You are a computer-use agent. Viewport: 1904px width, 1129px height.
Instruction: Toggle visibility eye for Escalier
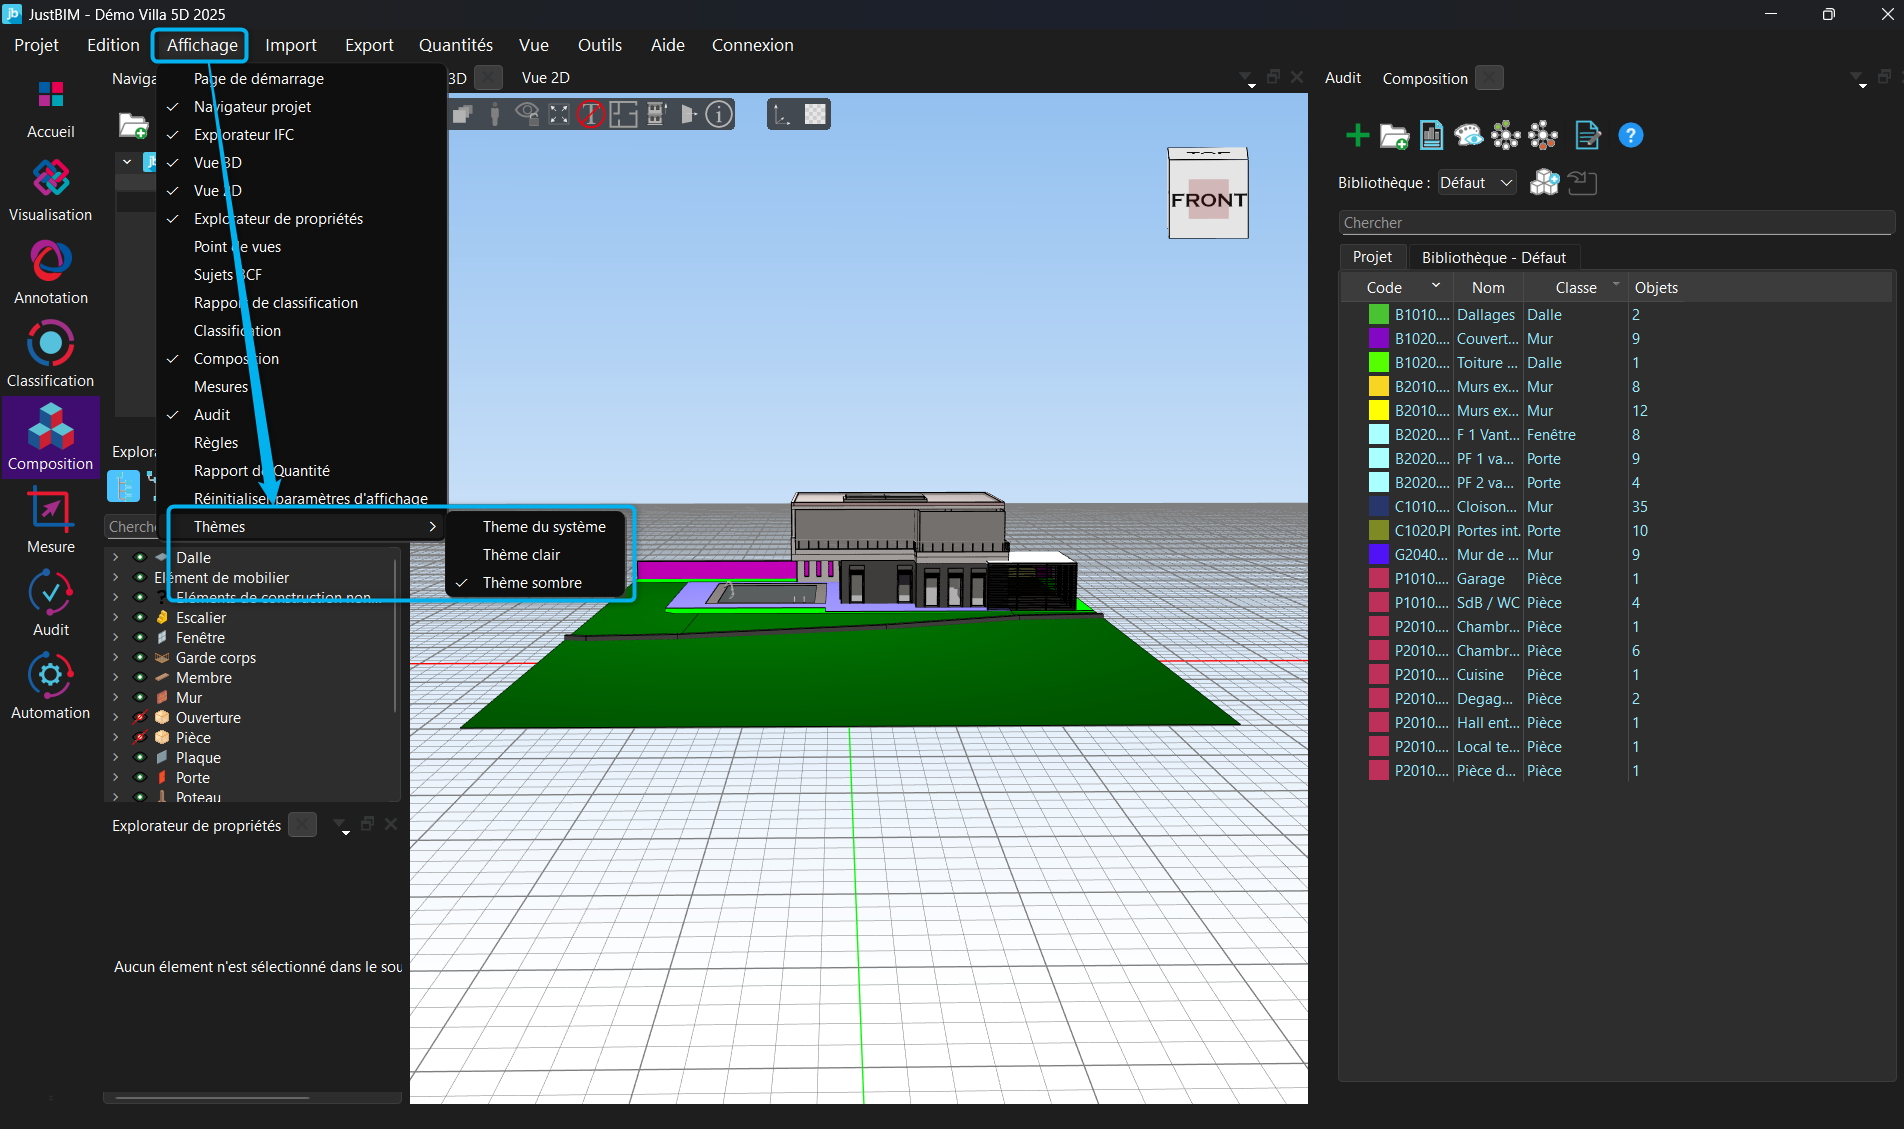tap(140, 618)
